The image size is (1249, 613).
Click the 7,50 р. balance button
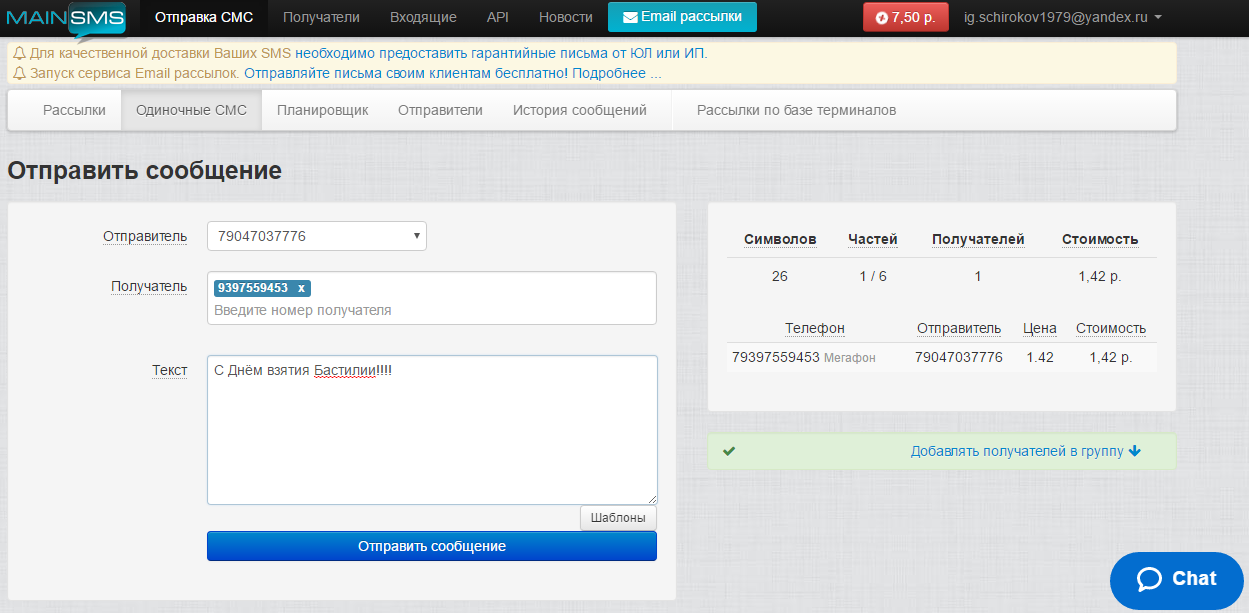pos(905,17)
